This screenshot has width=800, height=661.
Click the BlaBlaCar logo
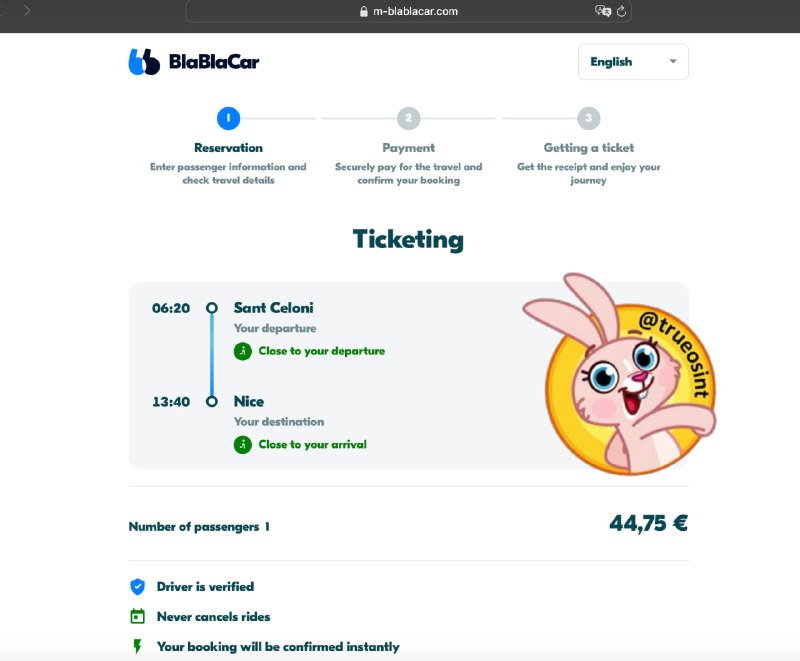194,62
